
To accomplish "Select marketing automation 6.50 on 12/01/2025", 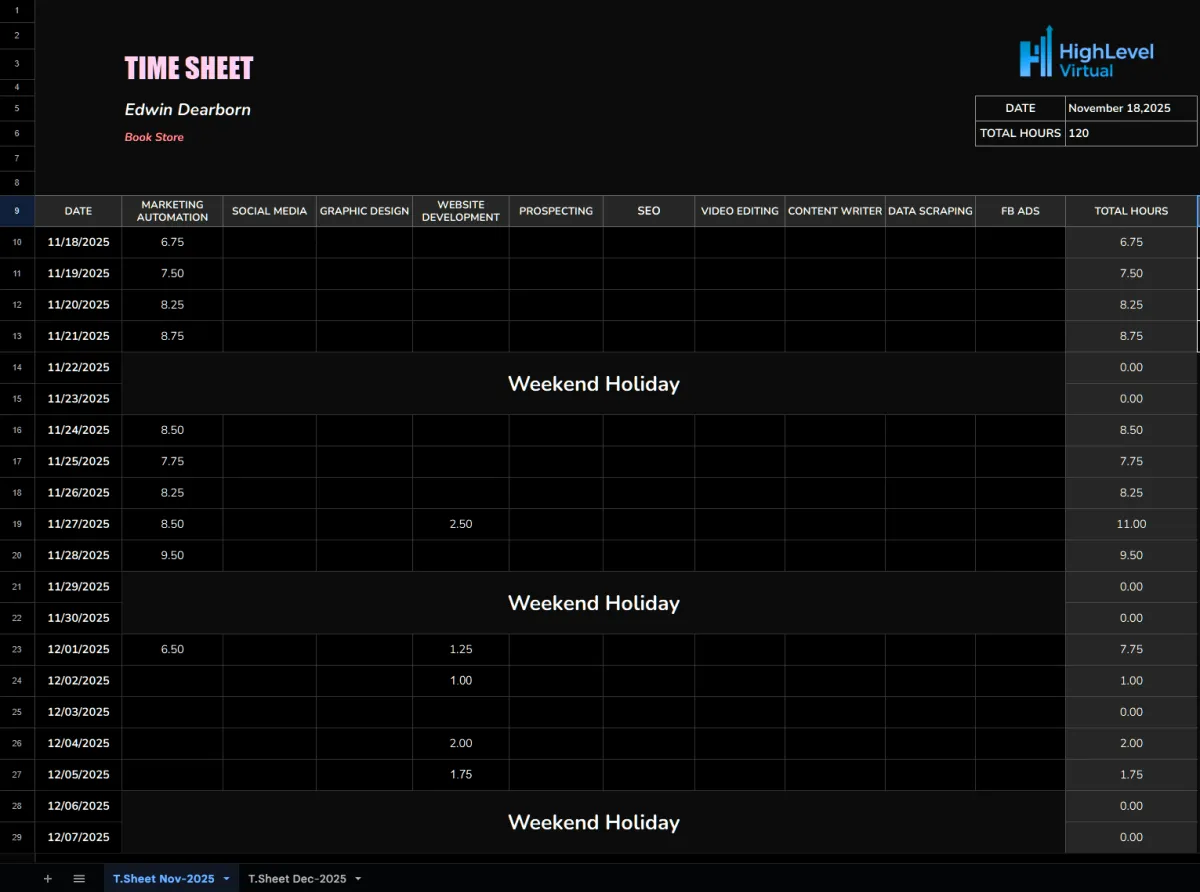I will (172, 649).
